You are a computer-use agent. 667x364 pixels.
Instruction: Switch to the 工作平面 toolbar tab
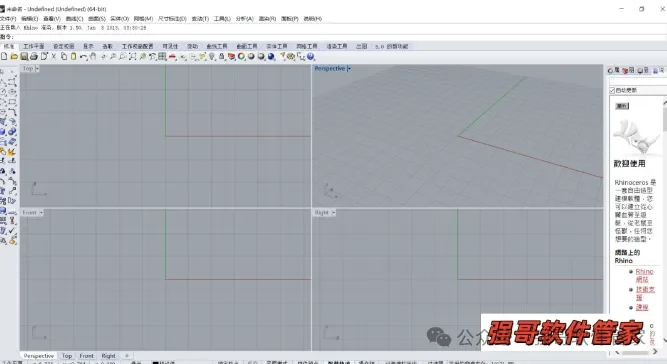[x=34, y=46]
